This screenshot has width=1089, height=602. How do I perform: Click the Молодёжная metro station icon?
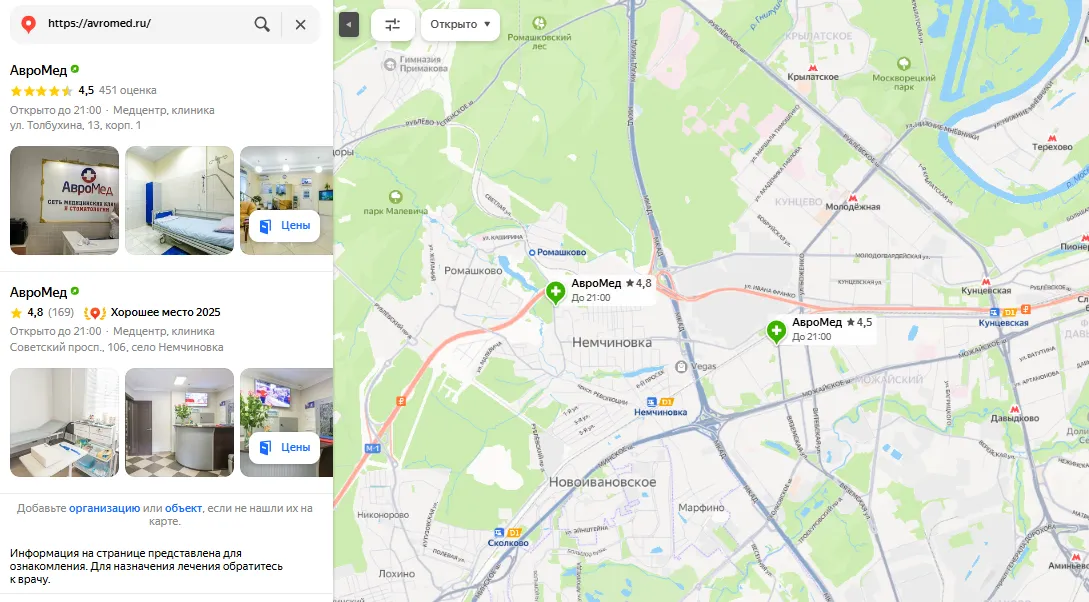[x=853, y=198]
